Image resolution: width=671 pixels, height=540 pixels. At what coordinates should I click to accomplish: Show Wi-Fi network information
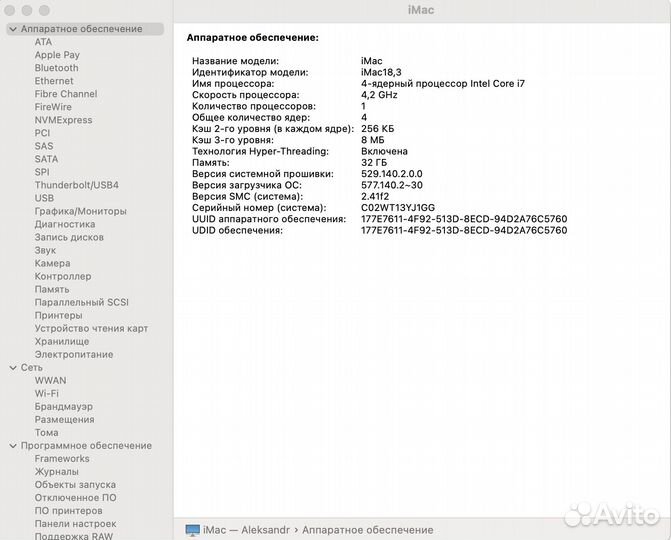[46, 394]
